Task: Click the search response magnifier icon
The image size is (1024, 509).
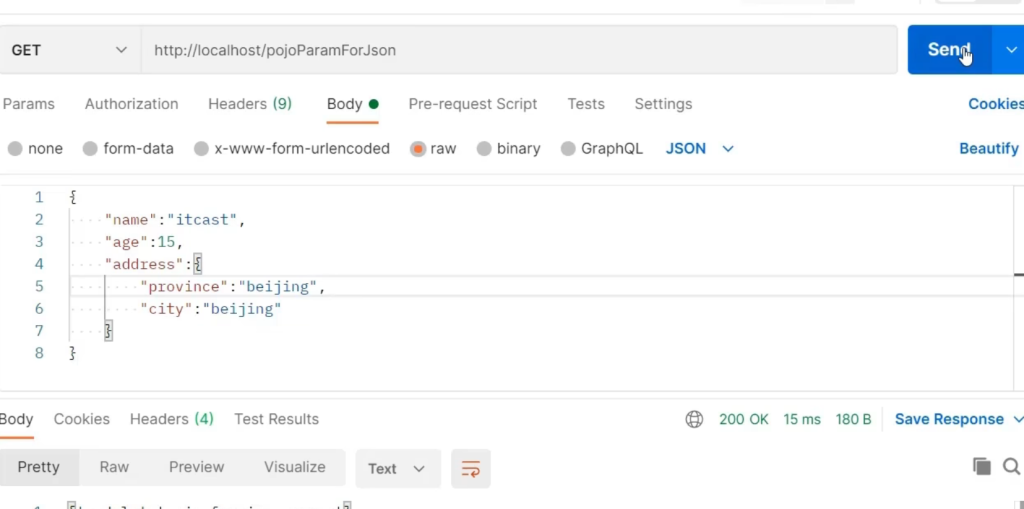Action: point(1011,466)
